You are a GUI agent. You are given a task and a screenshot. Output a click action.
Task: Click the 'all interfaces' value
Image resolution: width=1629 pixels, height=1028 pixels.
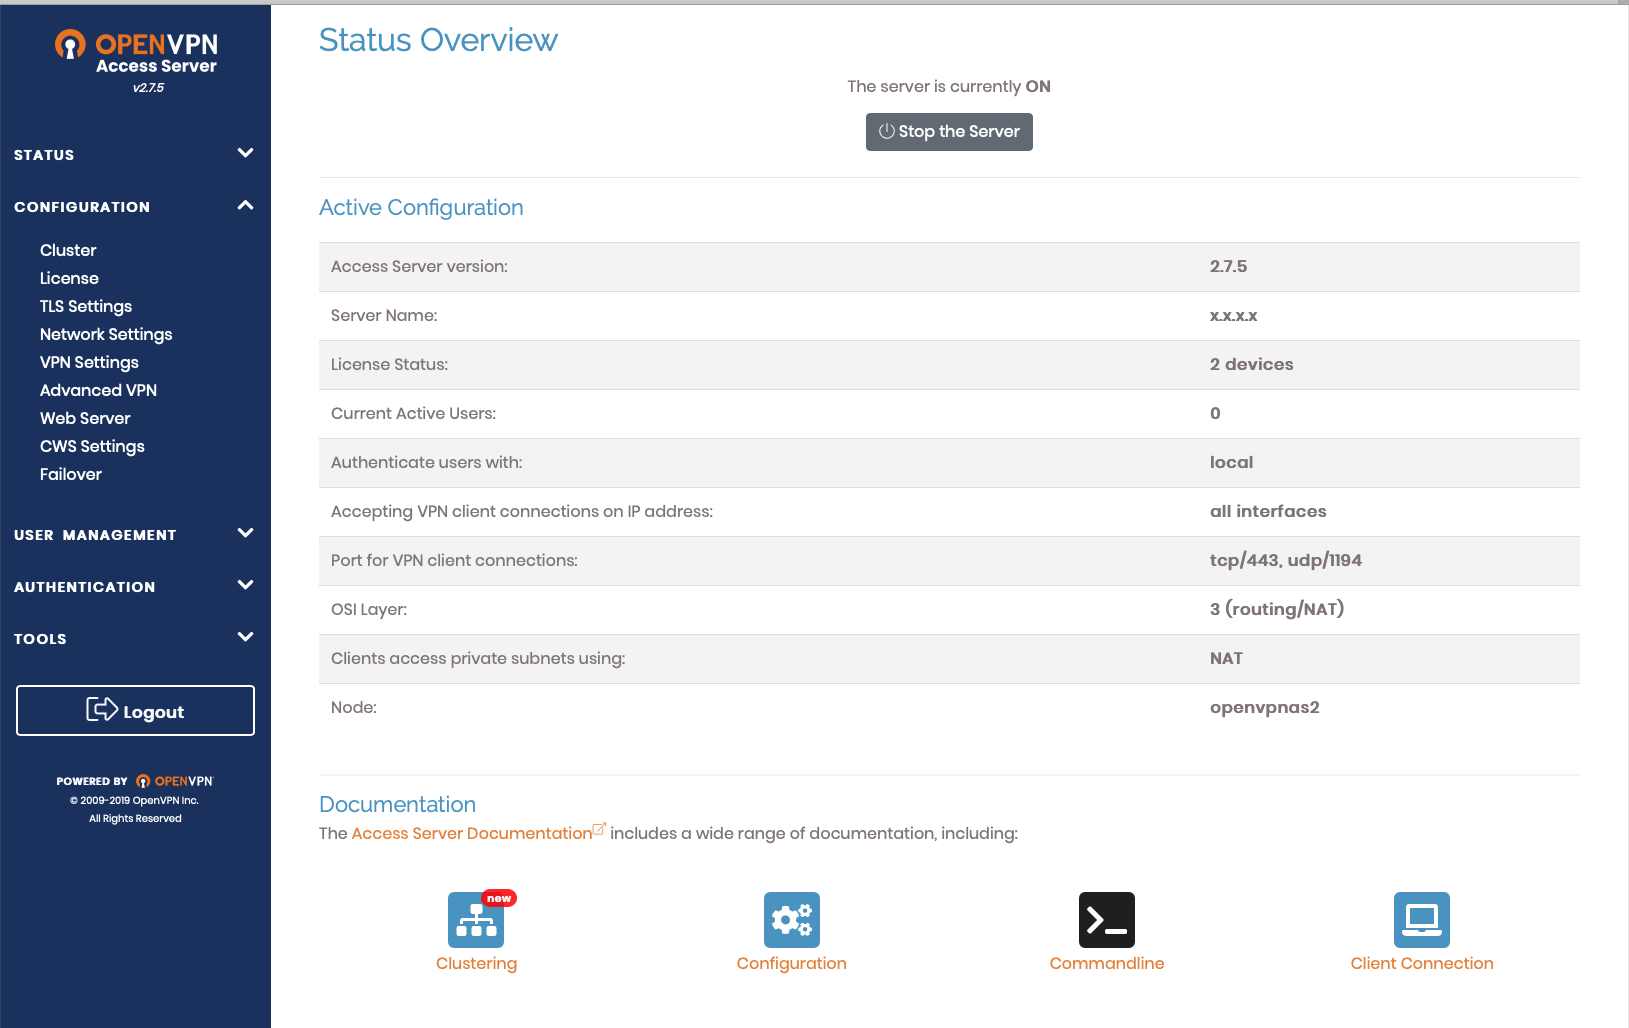point(1268,511)
